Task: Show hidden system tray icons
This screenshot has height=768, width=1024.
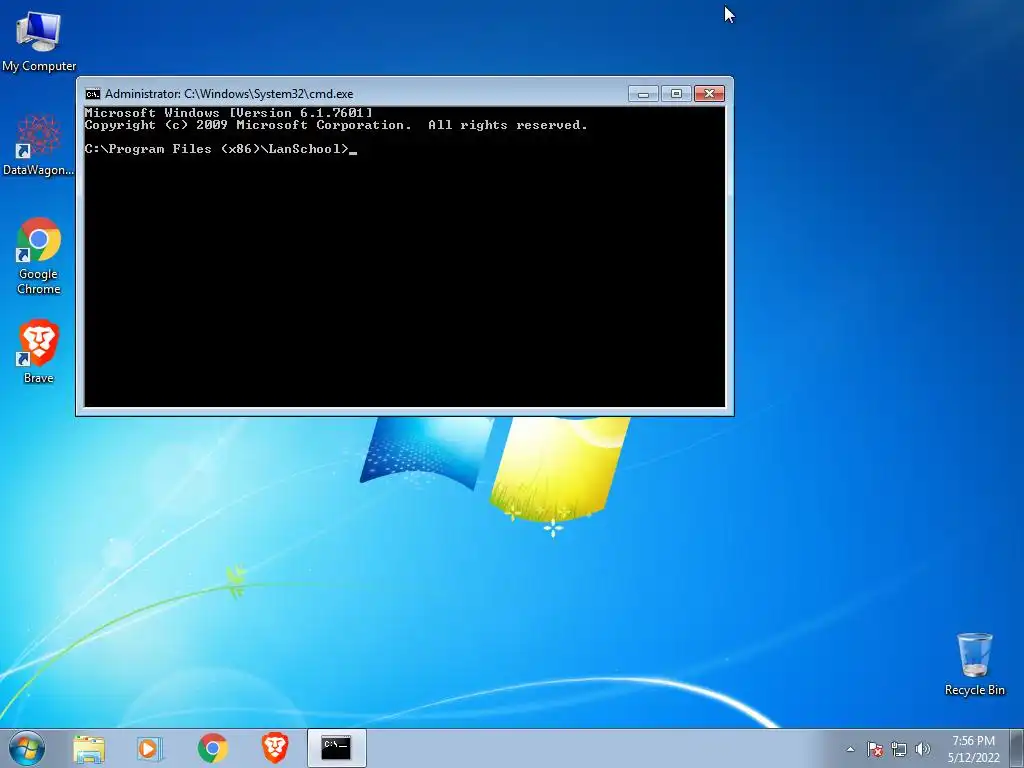Action: (x=850, y=749)
